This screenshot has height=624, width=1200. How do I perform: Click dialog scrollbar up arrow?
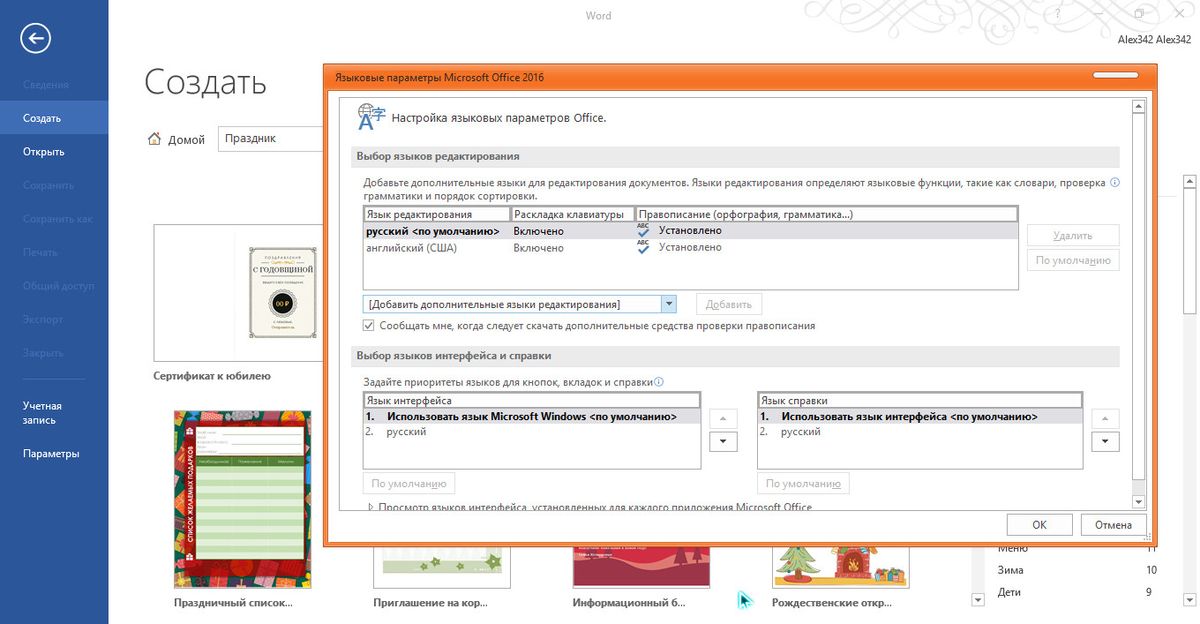click(x=1138, y=107)
